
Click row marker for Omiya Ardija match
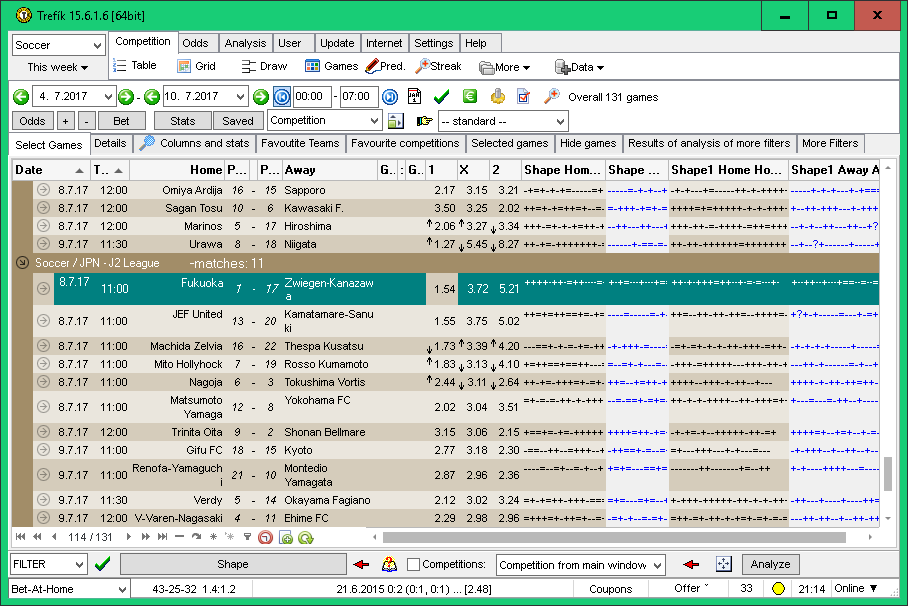click(x=43, y=190)
